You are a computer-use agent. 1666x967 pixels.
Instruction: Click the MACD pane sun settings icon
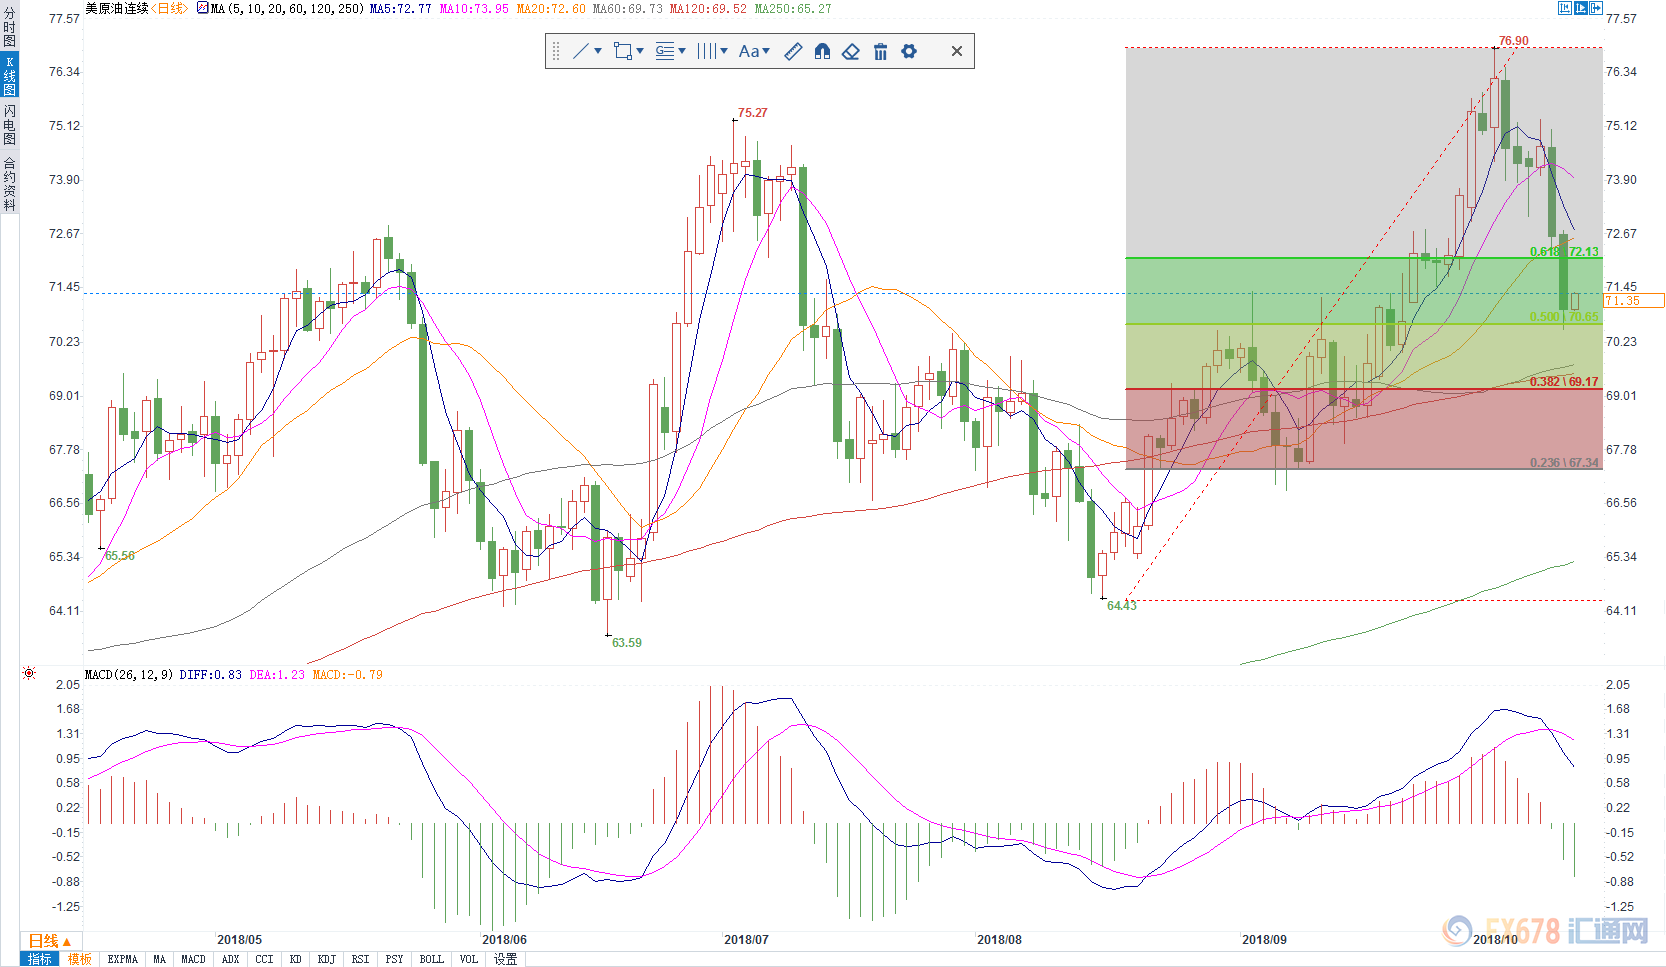[x=29, y=673]
